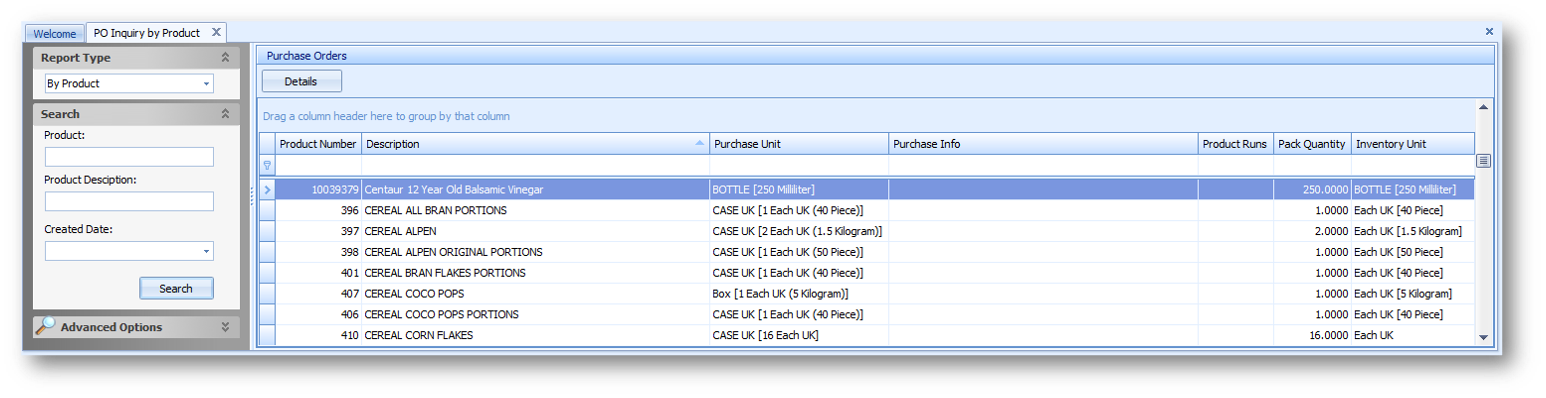Click the Each UK [1.5 Kilogram] inventory unit cell
1546x398 pixels.
click(1412, 231)
